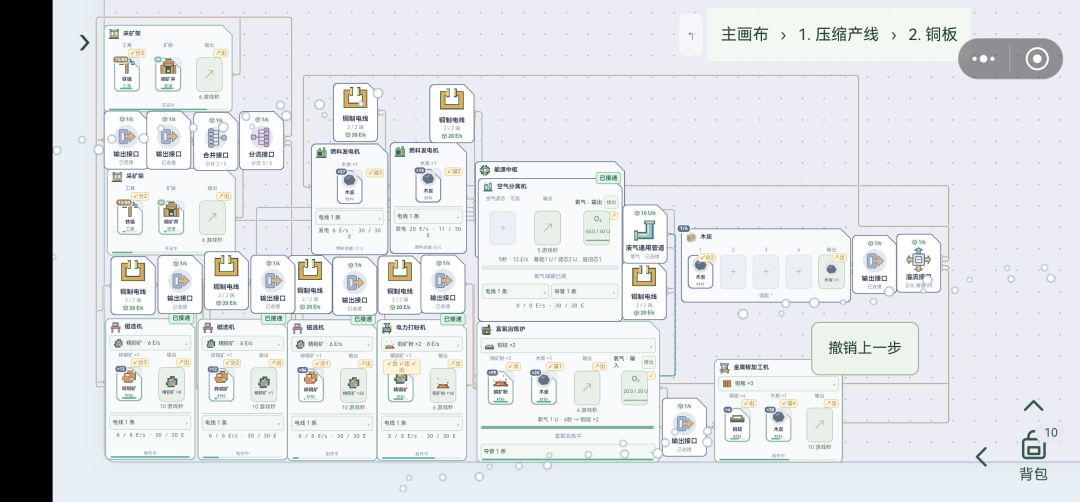Open 铜矿粉 ×2 · 8 E/s recipe dropdown
Viewport: 1080px width, 502px height.
[x=422, y=344]
